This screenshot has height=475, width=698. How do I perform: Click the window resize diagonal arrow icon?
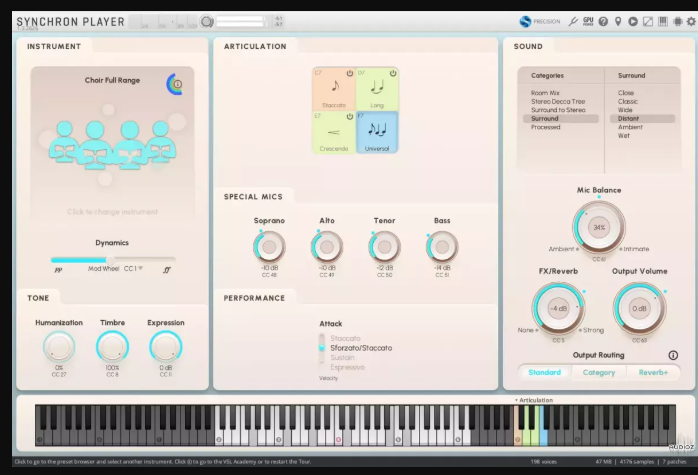[648, 21]
